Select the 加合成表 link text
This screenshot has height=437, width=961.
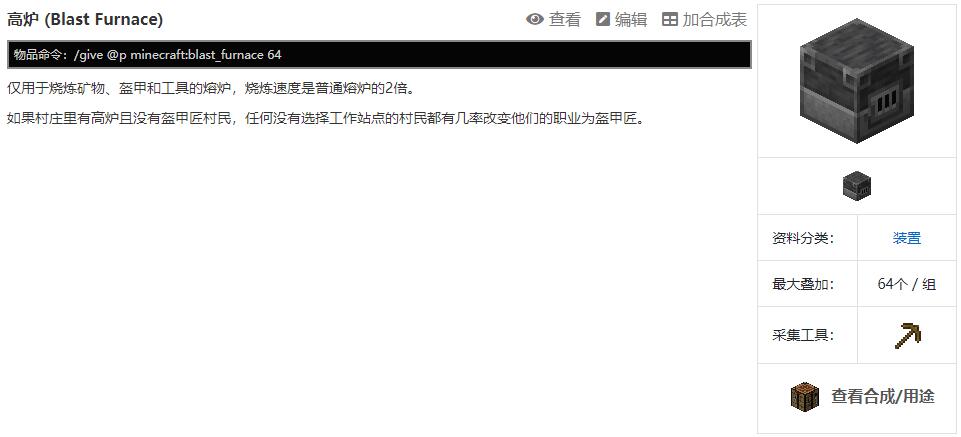point(715,20)
